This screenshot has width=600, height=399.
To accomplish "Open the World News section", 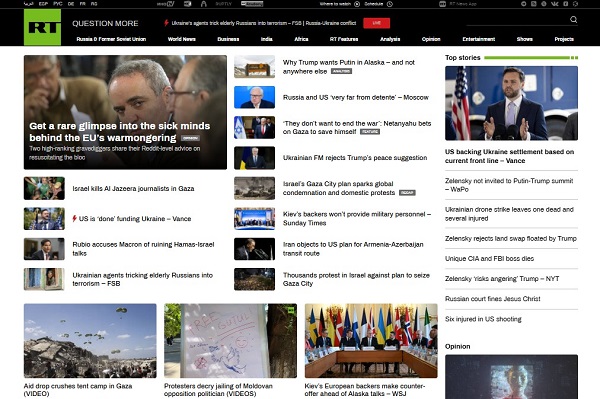I will click(182, 39).
